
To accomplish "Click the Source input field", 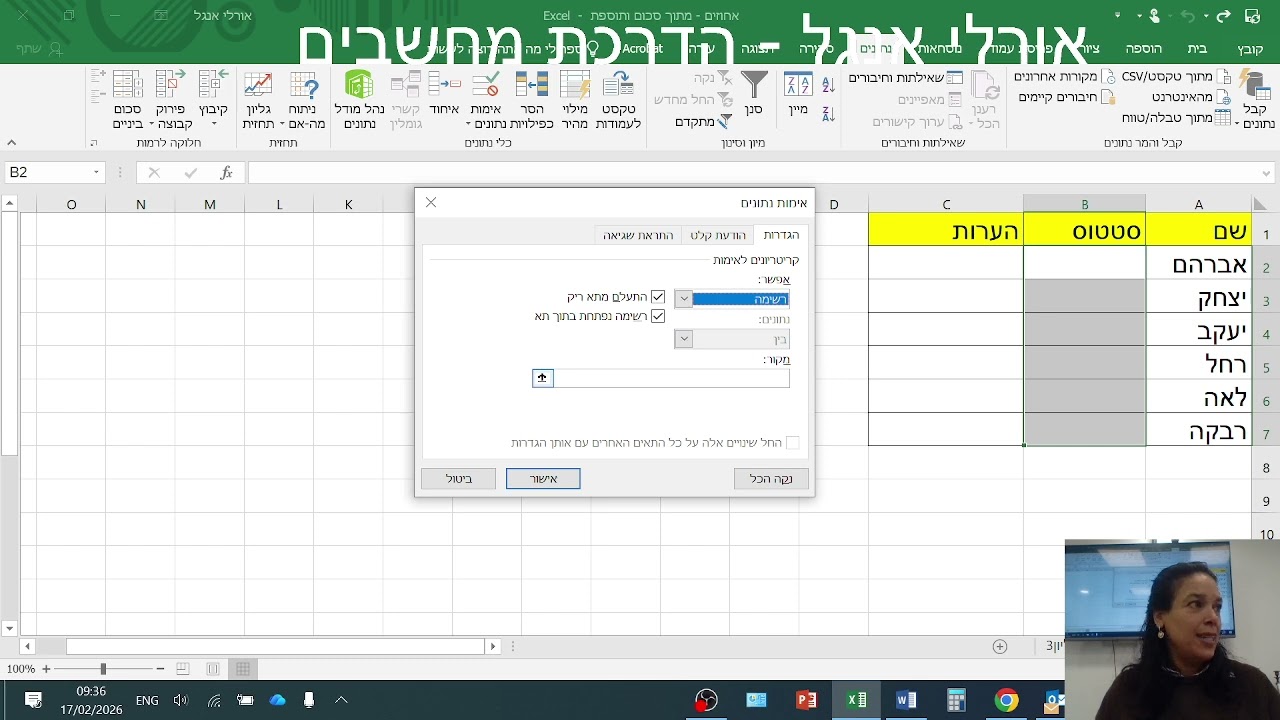I will [671, 377].
